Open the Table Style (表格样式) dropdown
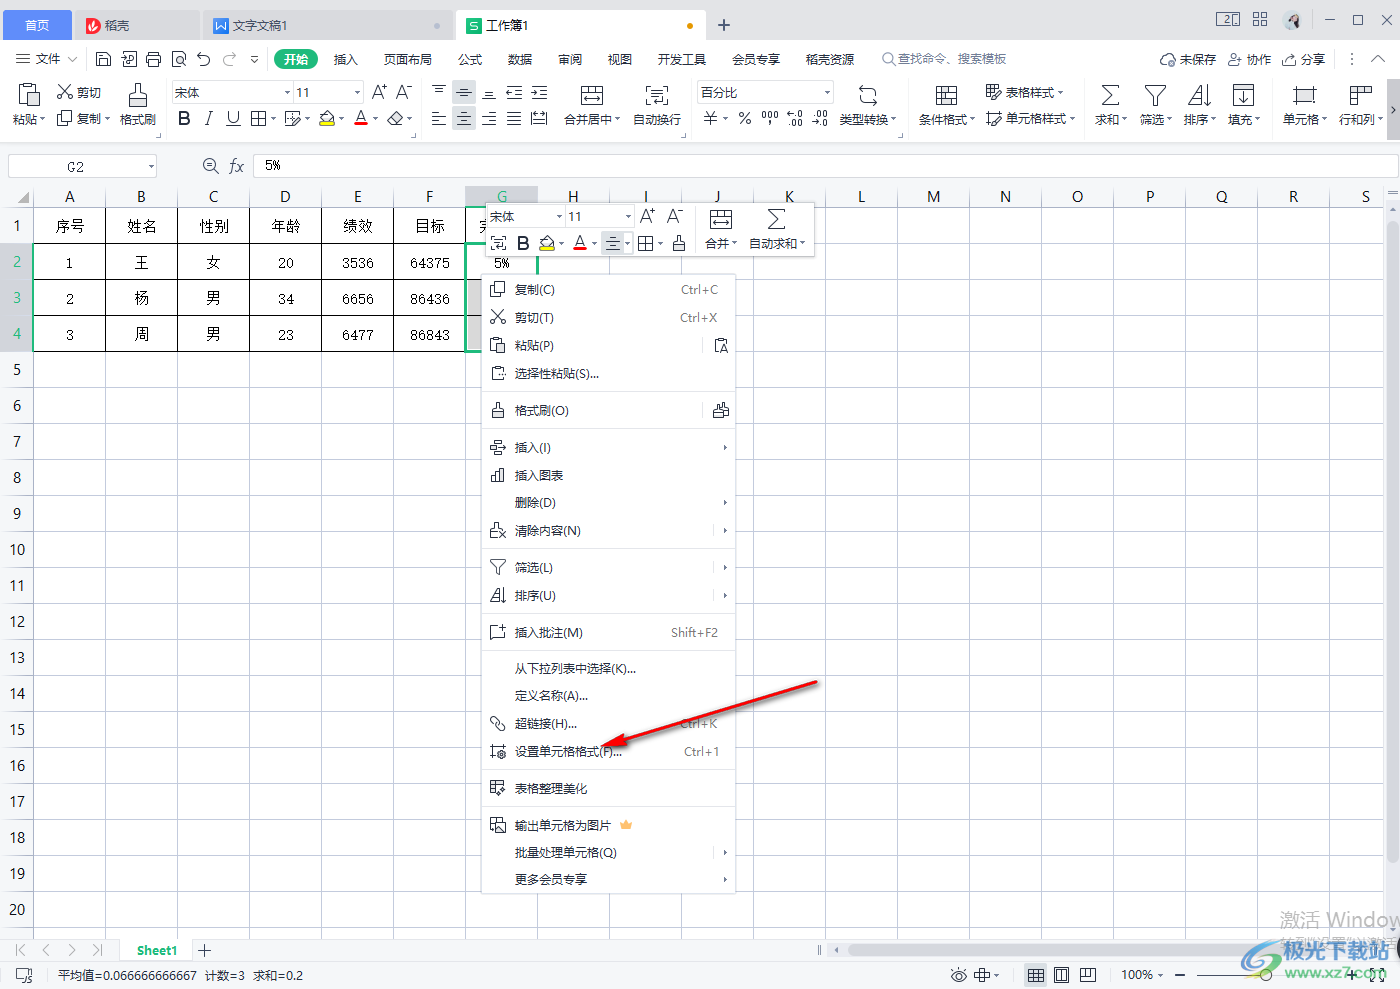 tap(1024, 92)
